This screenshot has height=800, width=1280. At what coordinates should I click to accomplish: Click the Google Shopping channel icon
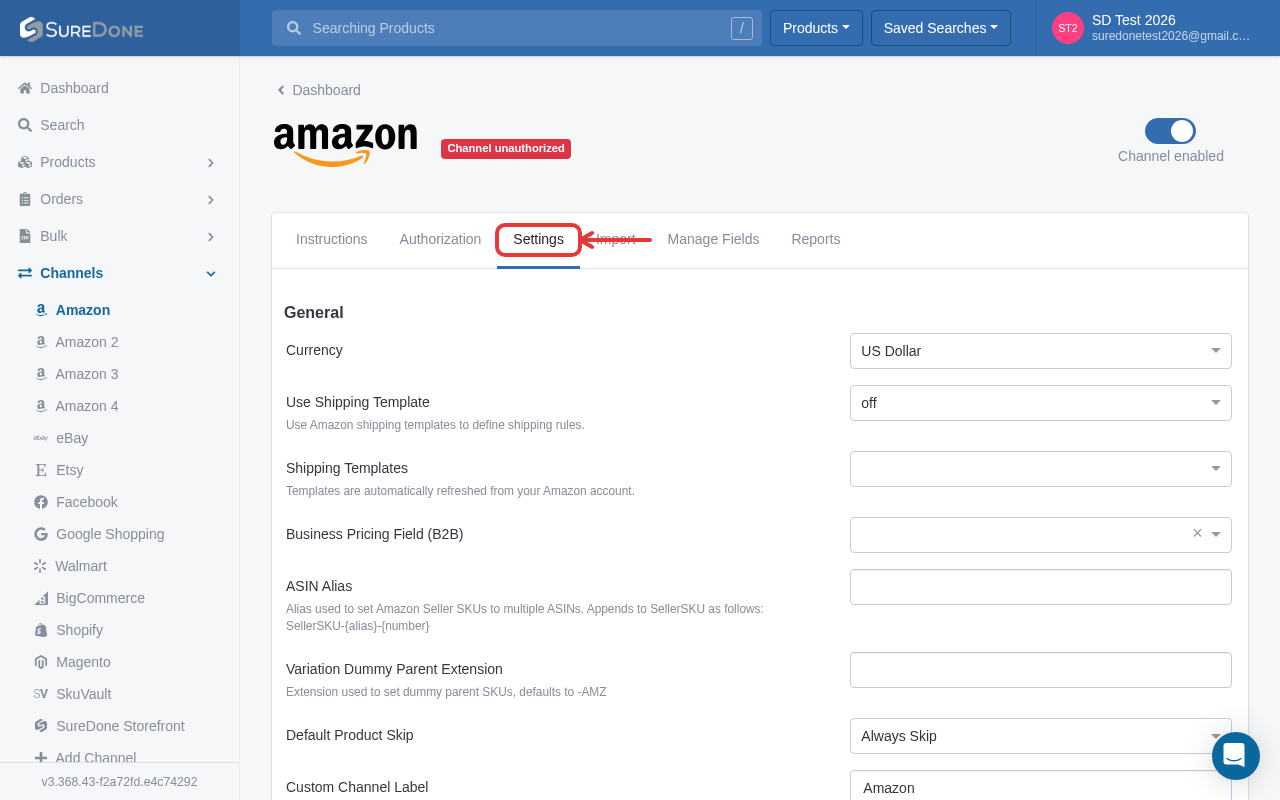tap(41, 534)
